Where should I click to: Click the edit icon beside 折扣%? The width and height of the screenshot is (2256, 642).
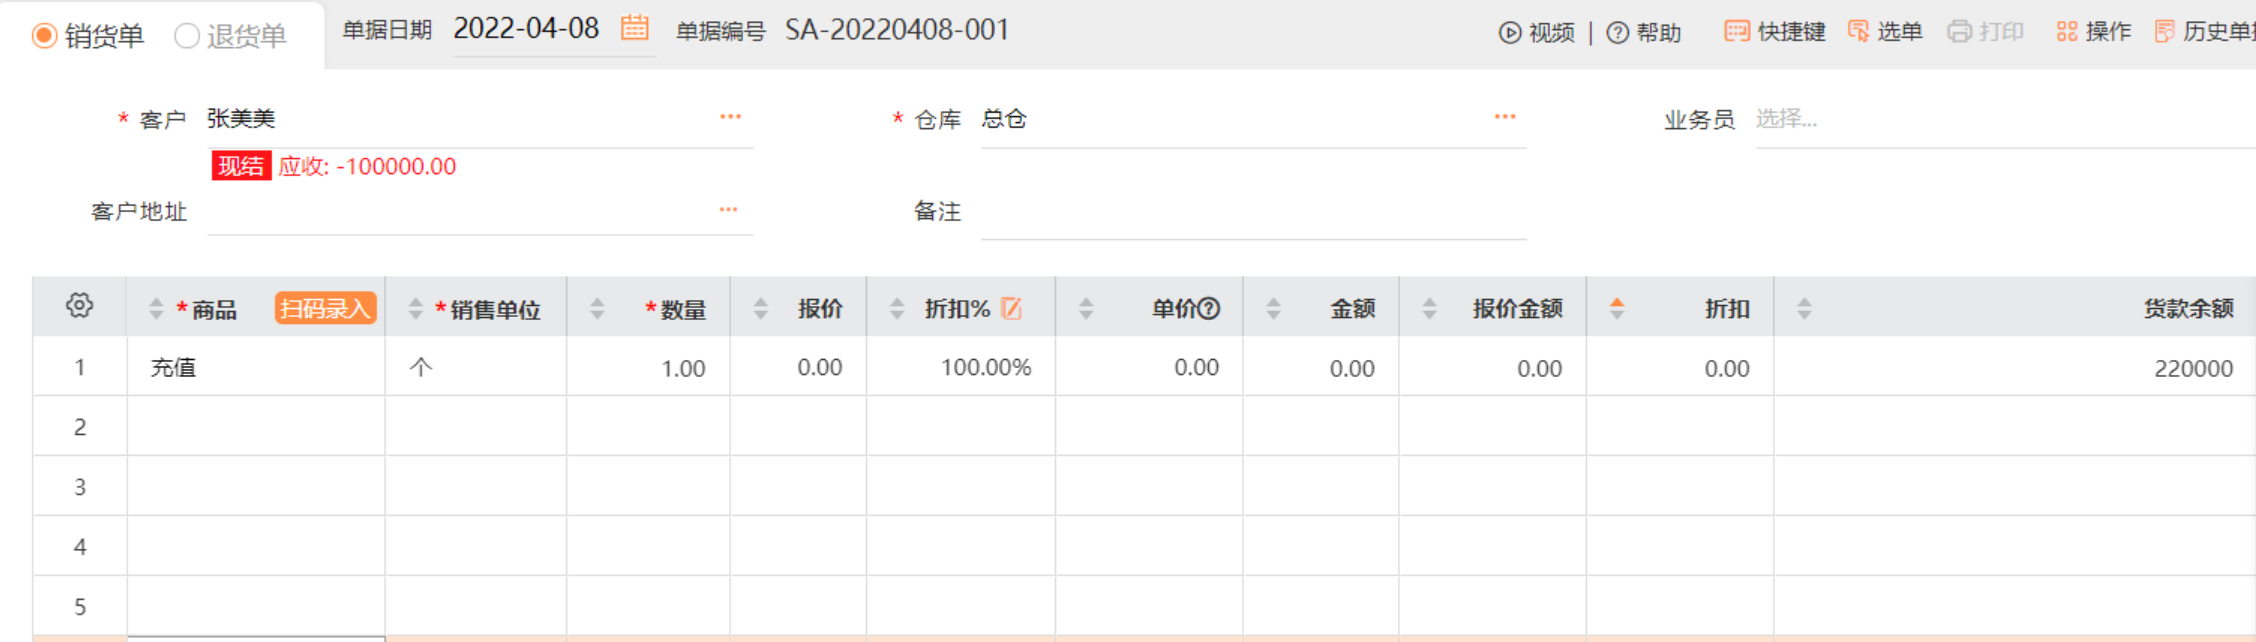coord(1011,309)
